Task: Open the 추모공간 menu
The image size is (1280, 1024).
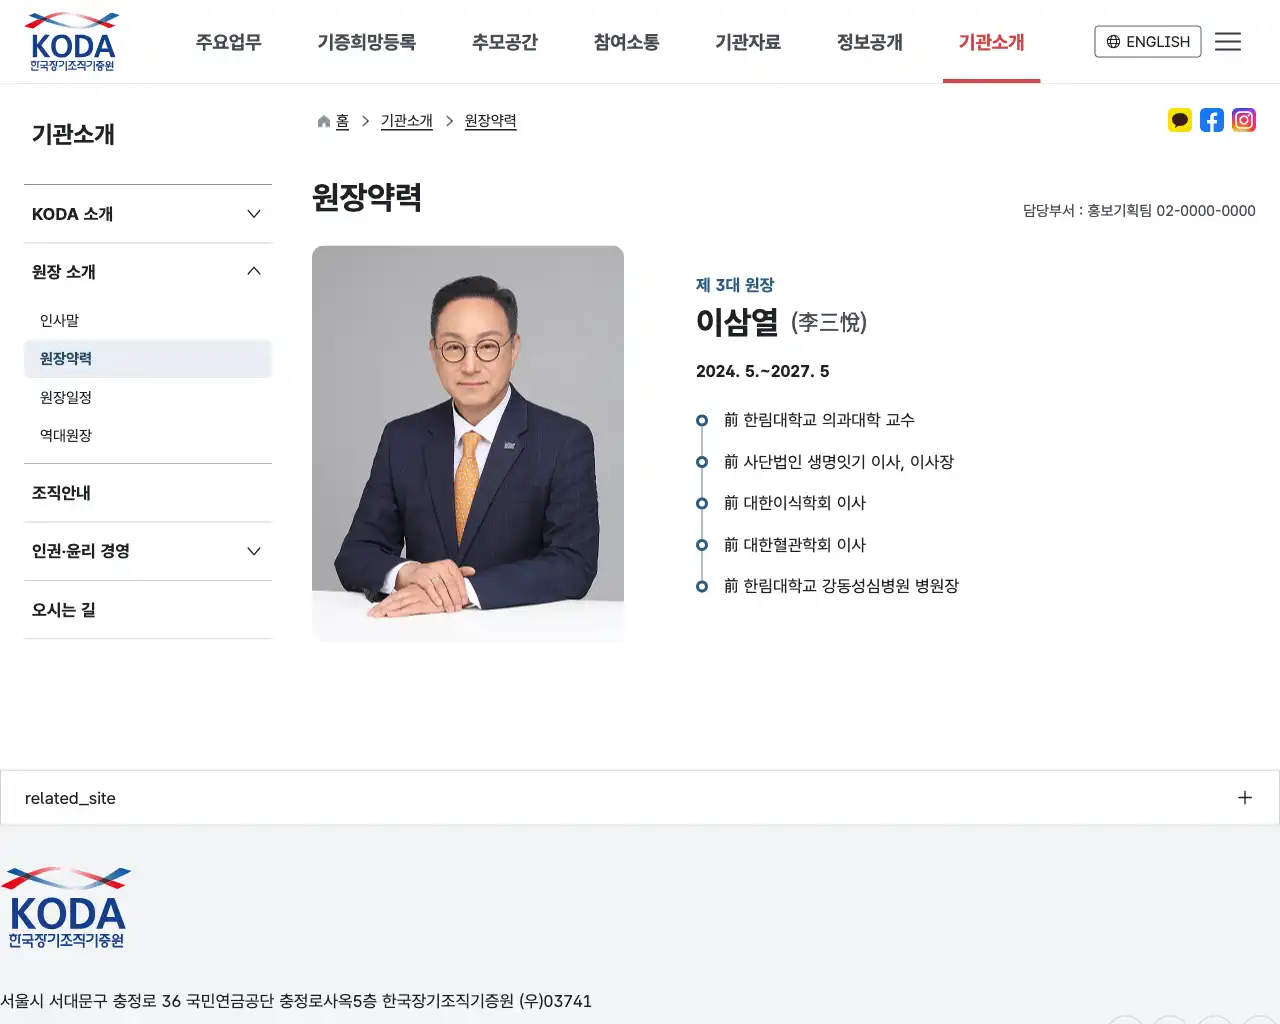Action: 505,42
